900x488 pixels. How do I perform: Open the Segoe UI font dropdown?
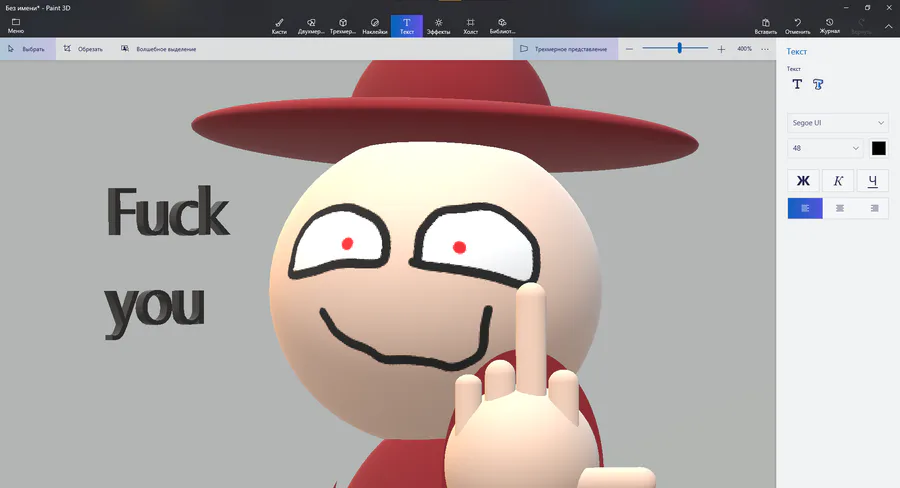click(837, 123)
